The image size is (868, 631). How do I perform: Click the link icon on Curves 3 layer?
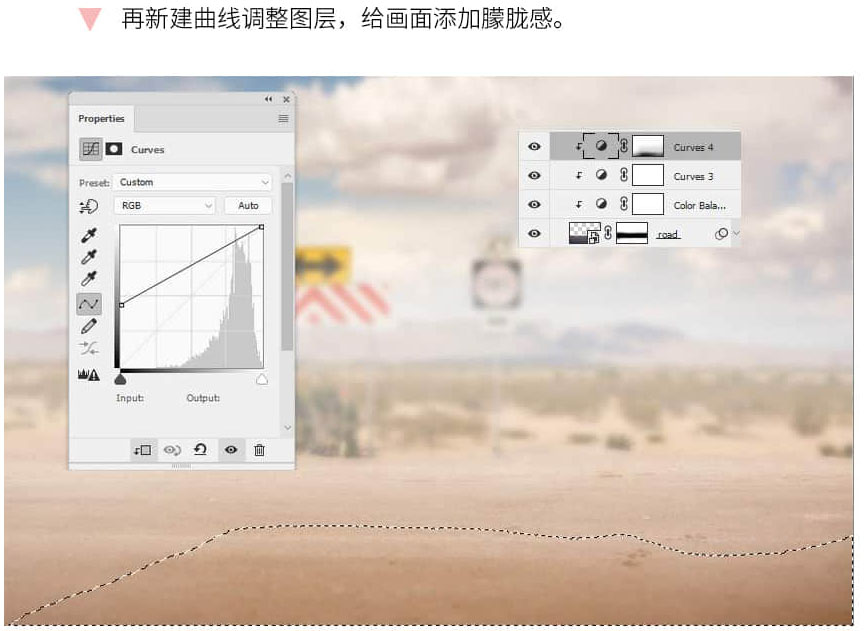pos(624,175)
